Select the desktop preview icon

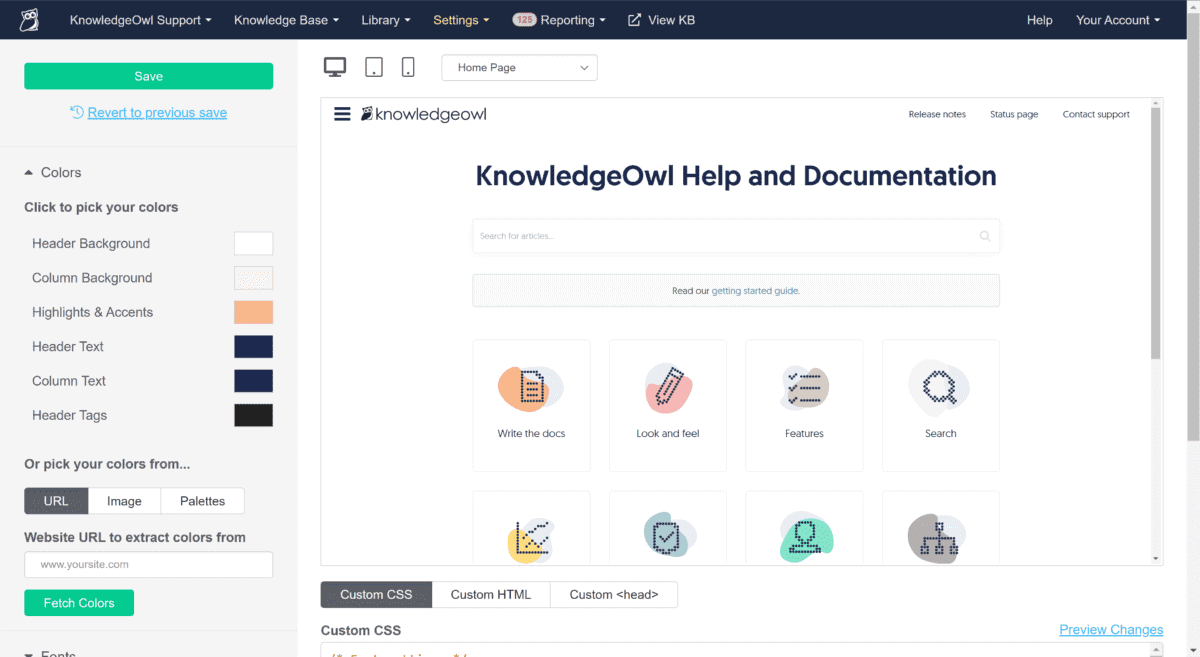335,66
